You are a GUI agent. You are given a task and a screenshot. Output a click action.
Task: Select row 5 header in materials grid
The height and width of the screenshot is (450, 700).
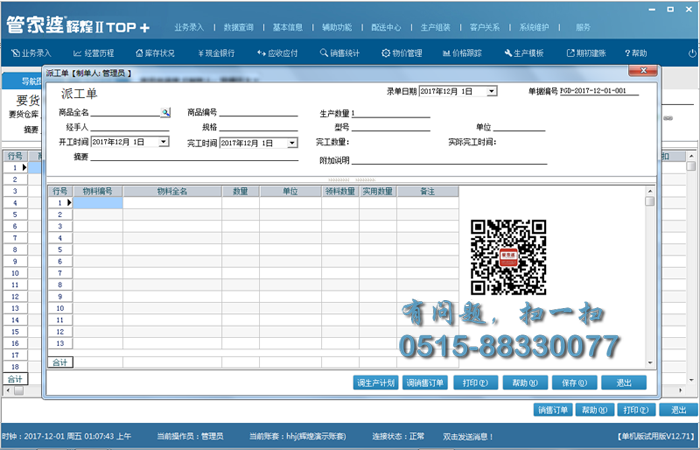60,250
